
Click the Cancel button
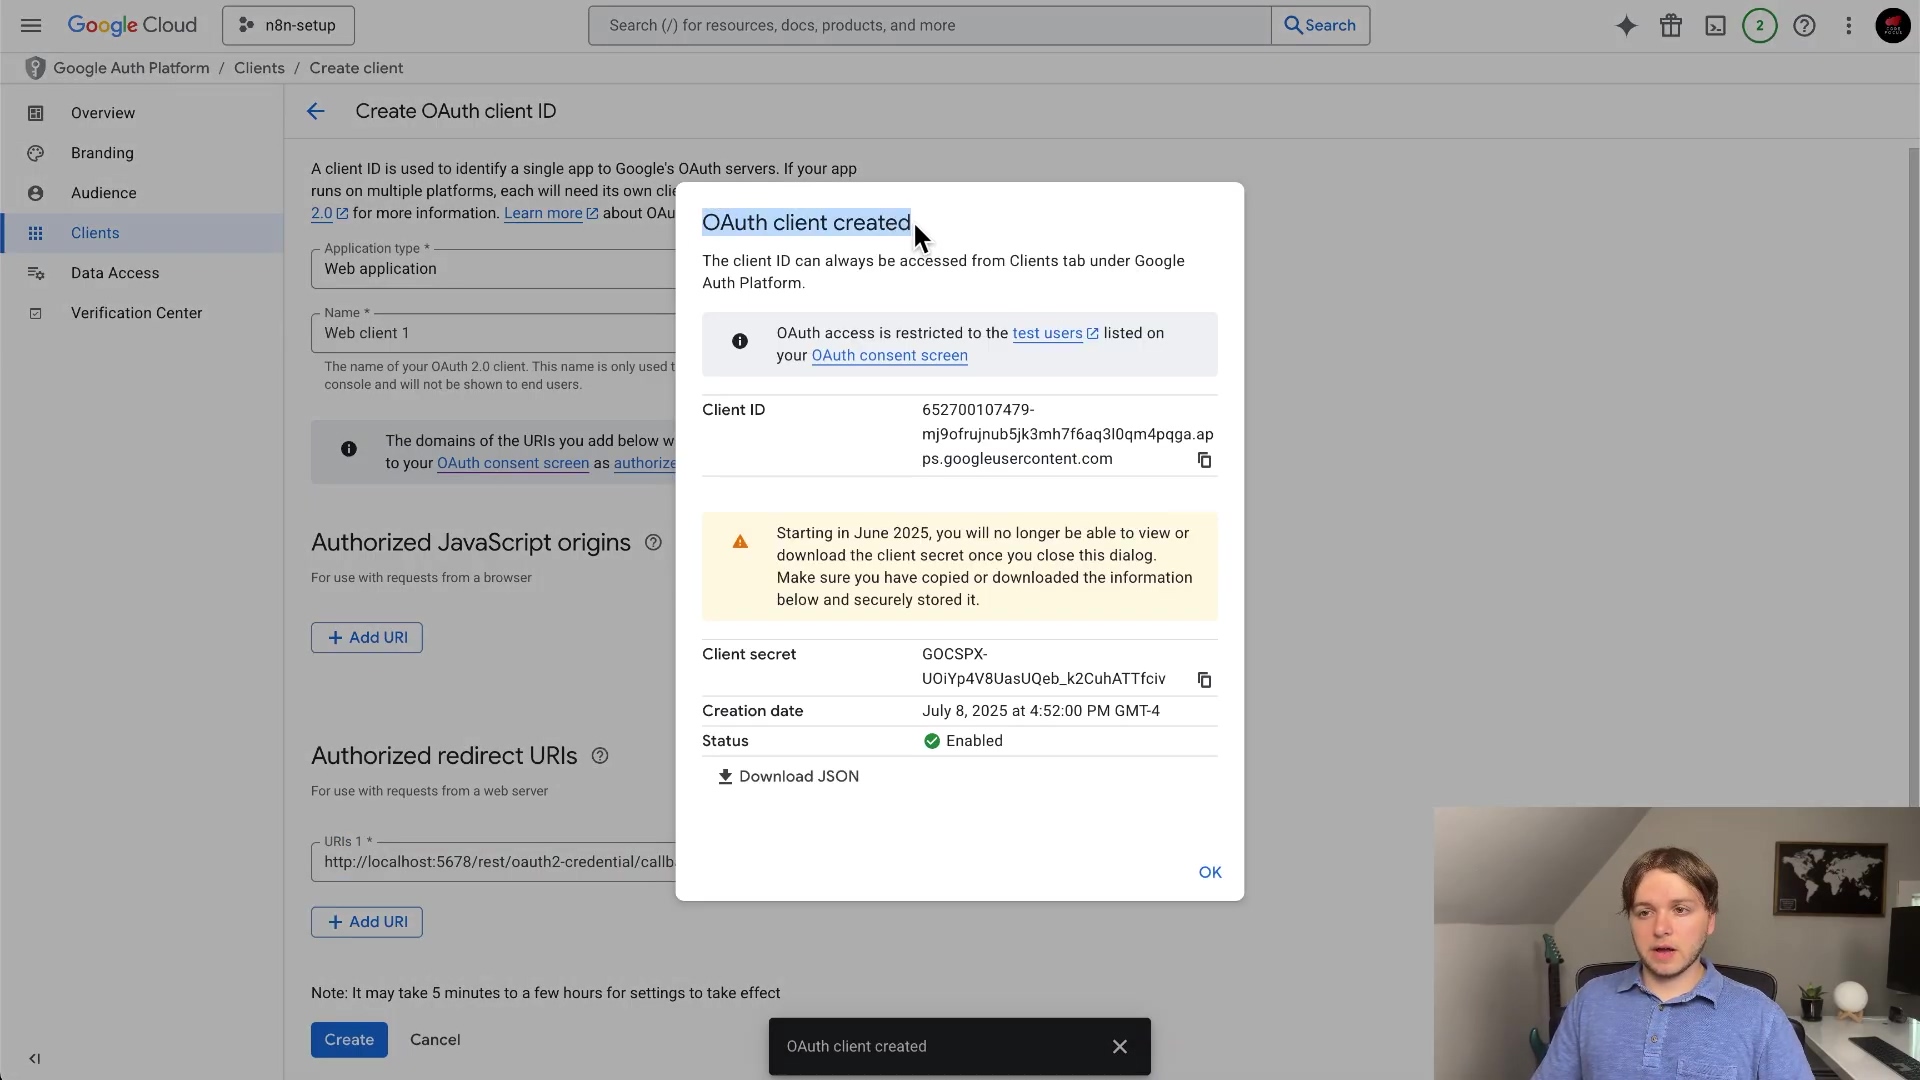pyautogui.click(x=435, y=1040)
